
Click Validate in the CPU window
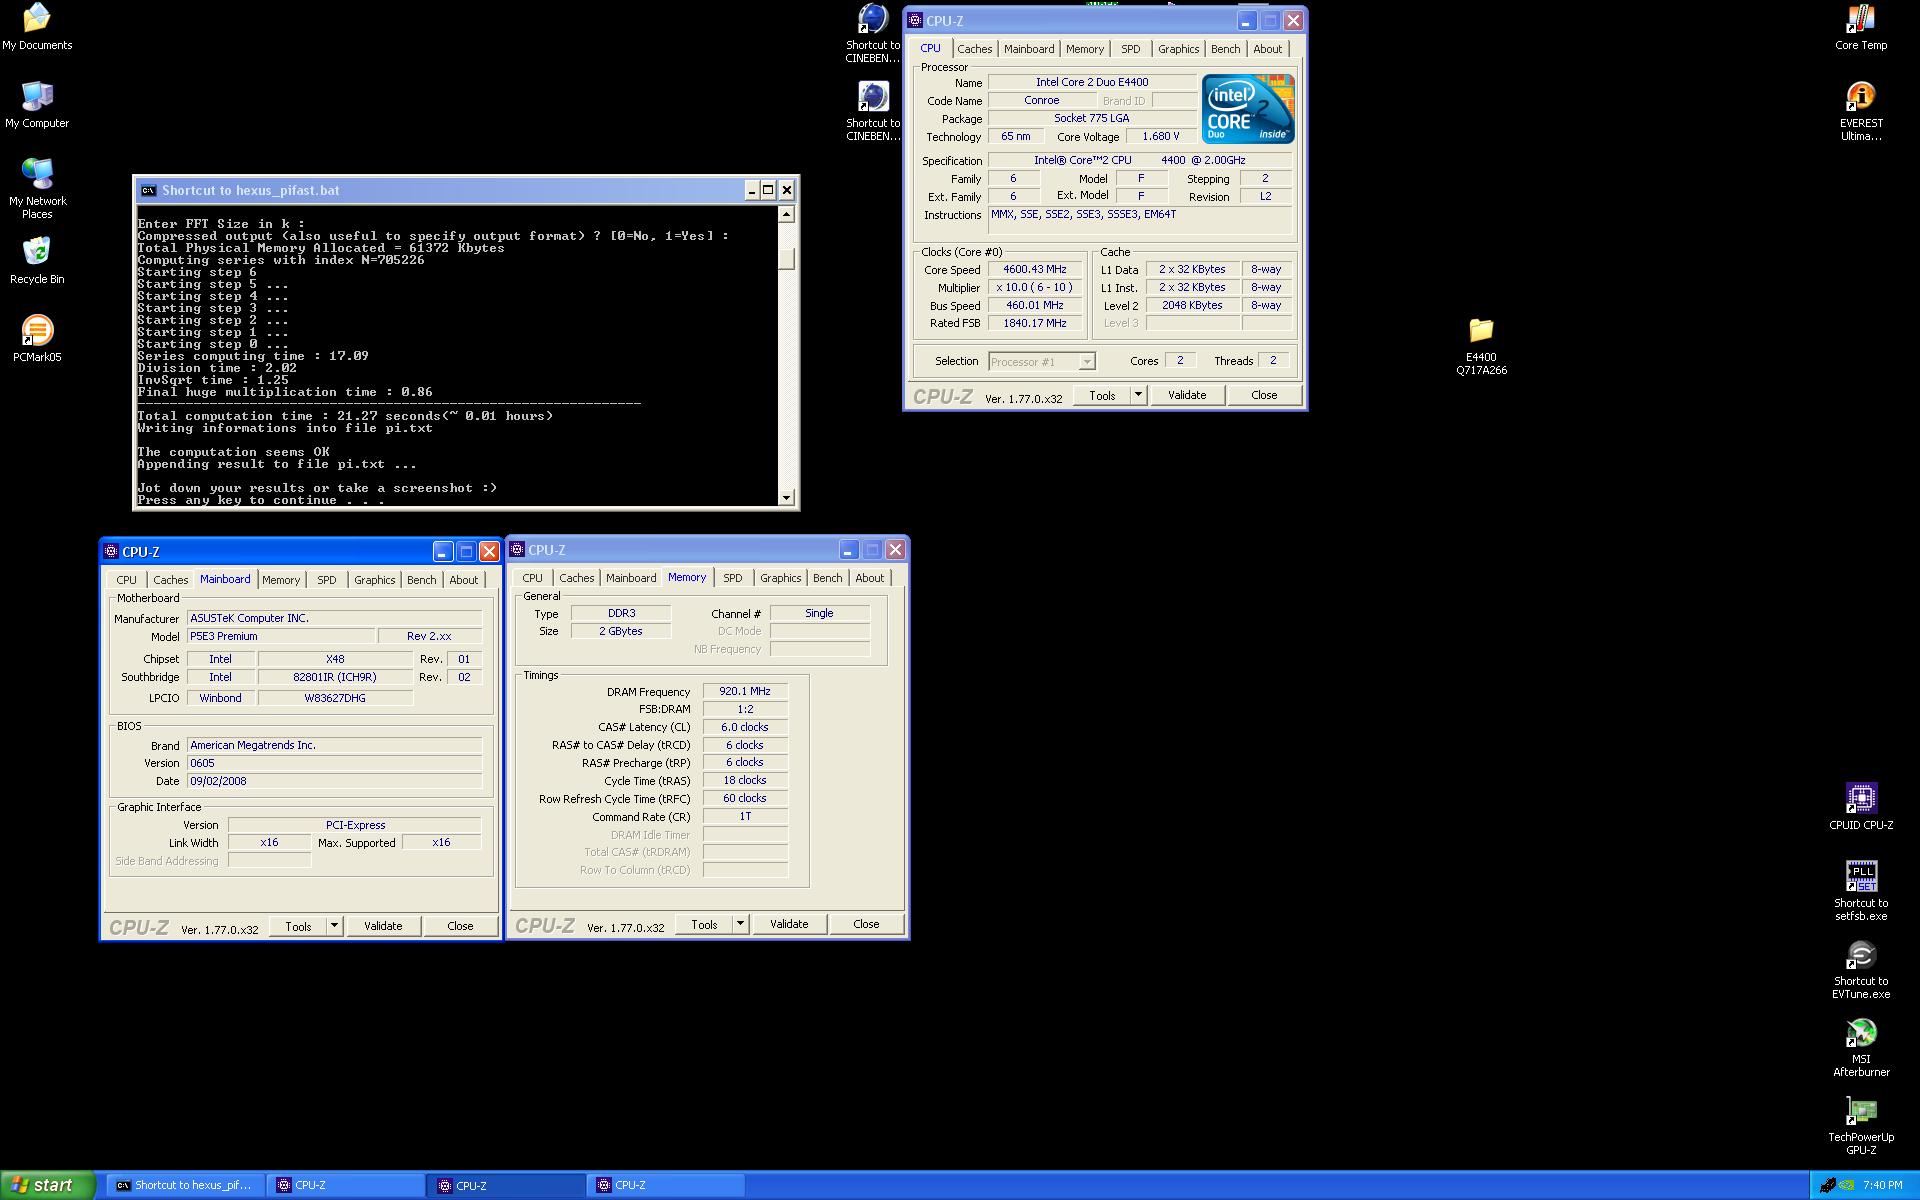coord(1187,395)
